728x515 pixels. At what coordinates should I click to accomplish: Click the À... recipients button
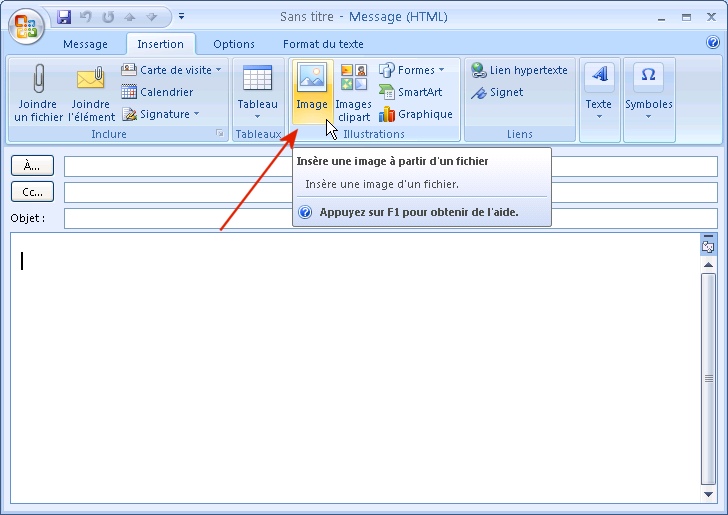click(32, 165)
